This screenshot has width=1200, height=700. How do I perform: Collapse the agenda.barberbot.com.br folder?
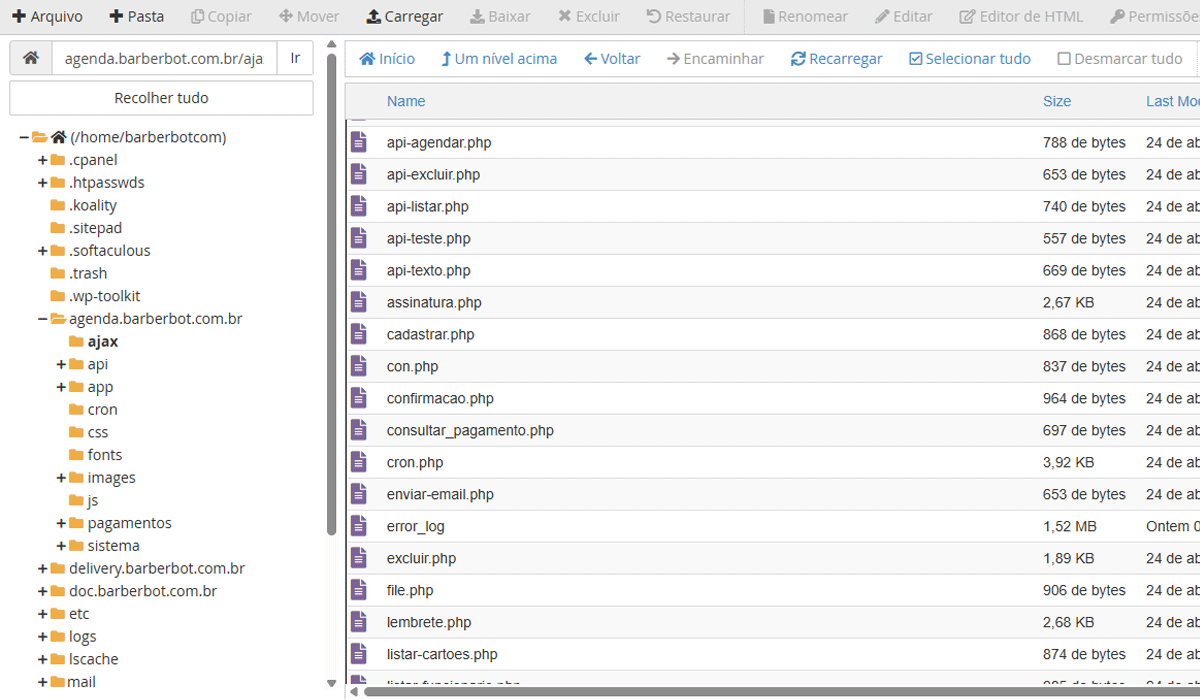[x=43, y=319]
